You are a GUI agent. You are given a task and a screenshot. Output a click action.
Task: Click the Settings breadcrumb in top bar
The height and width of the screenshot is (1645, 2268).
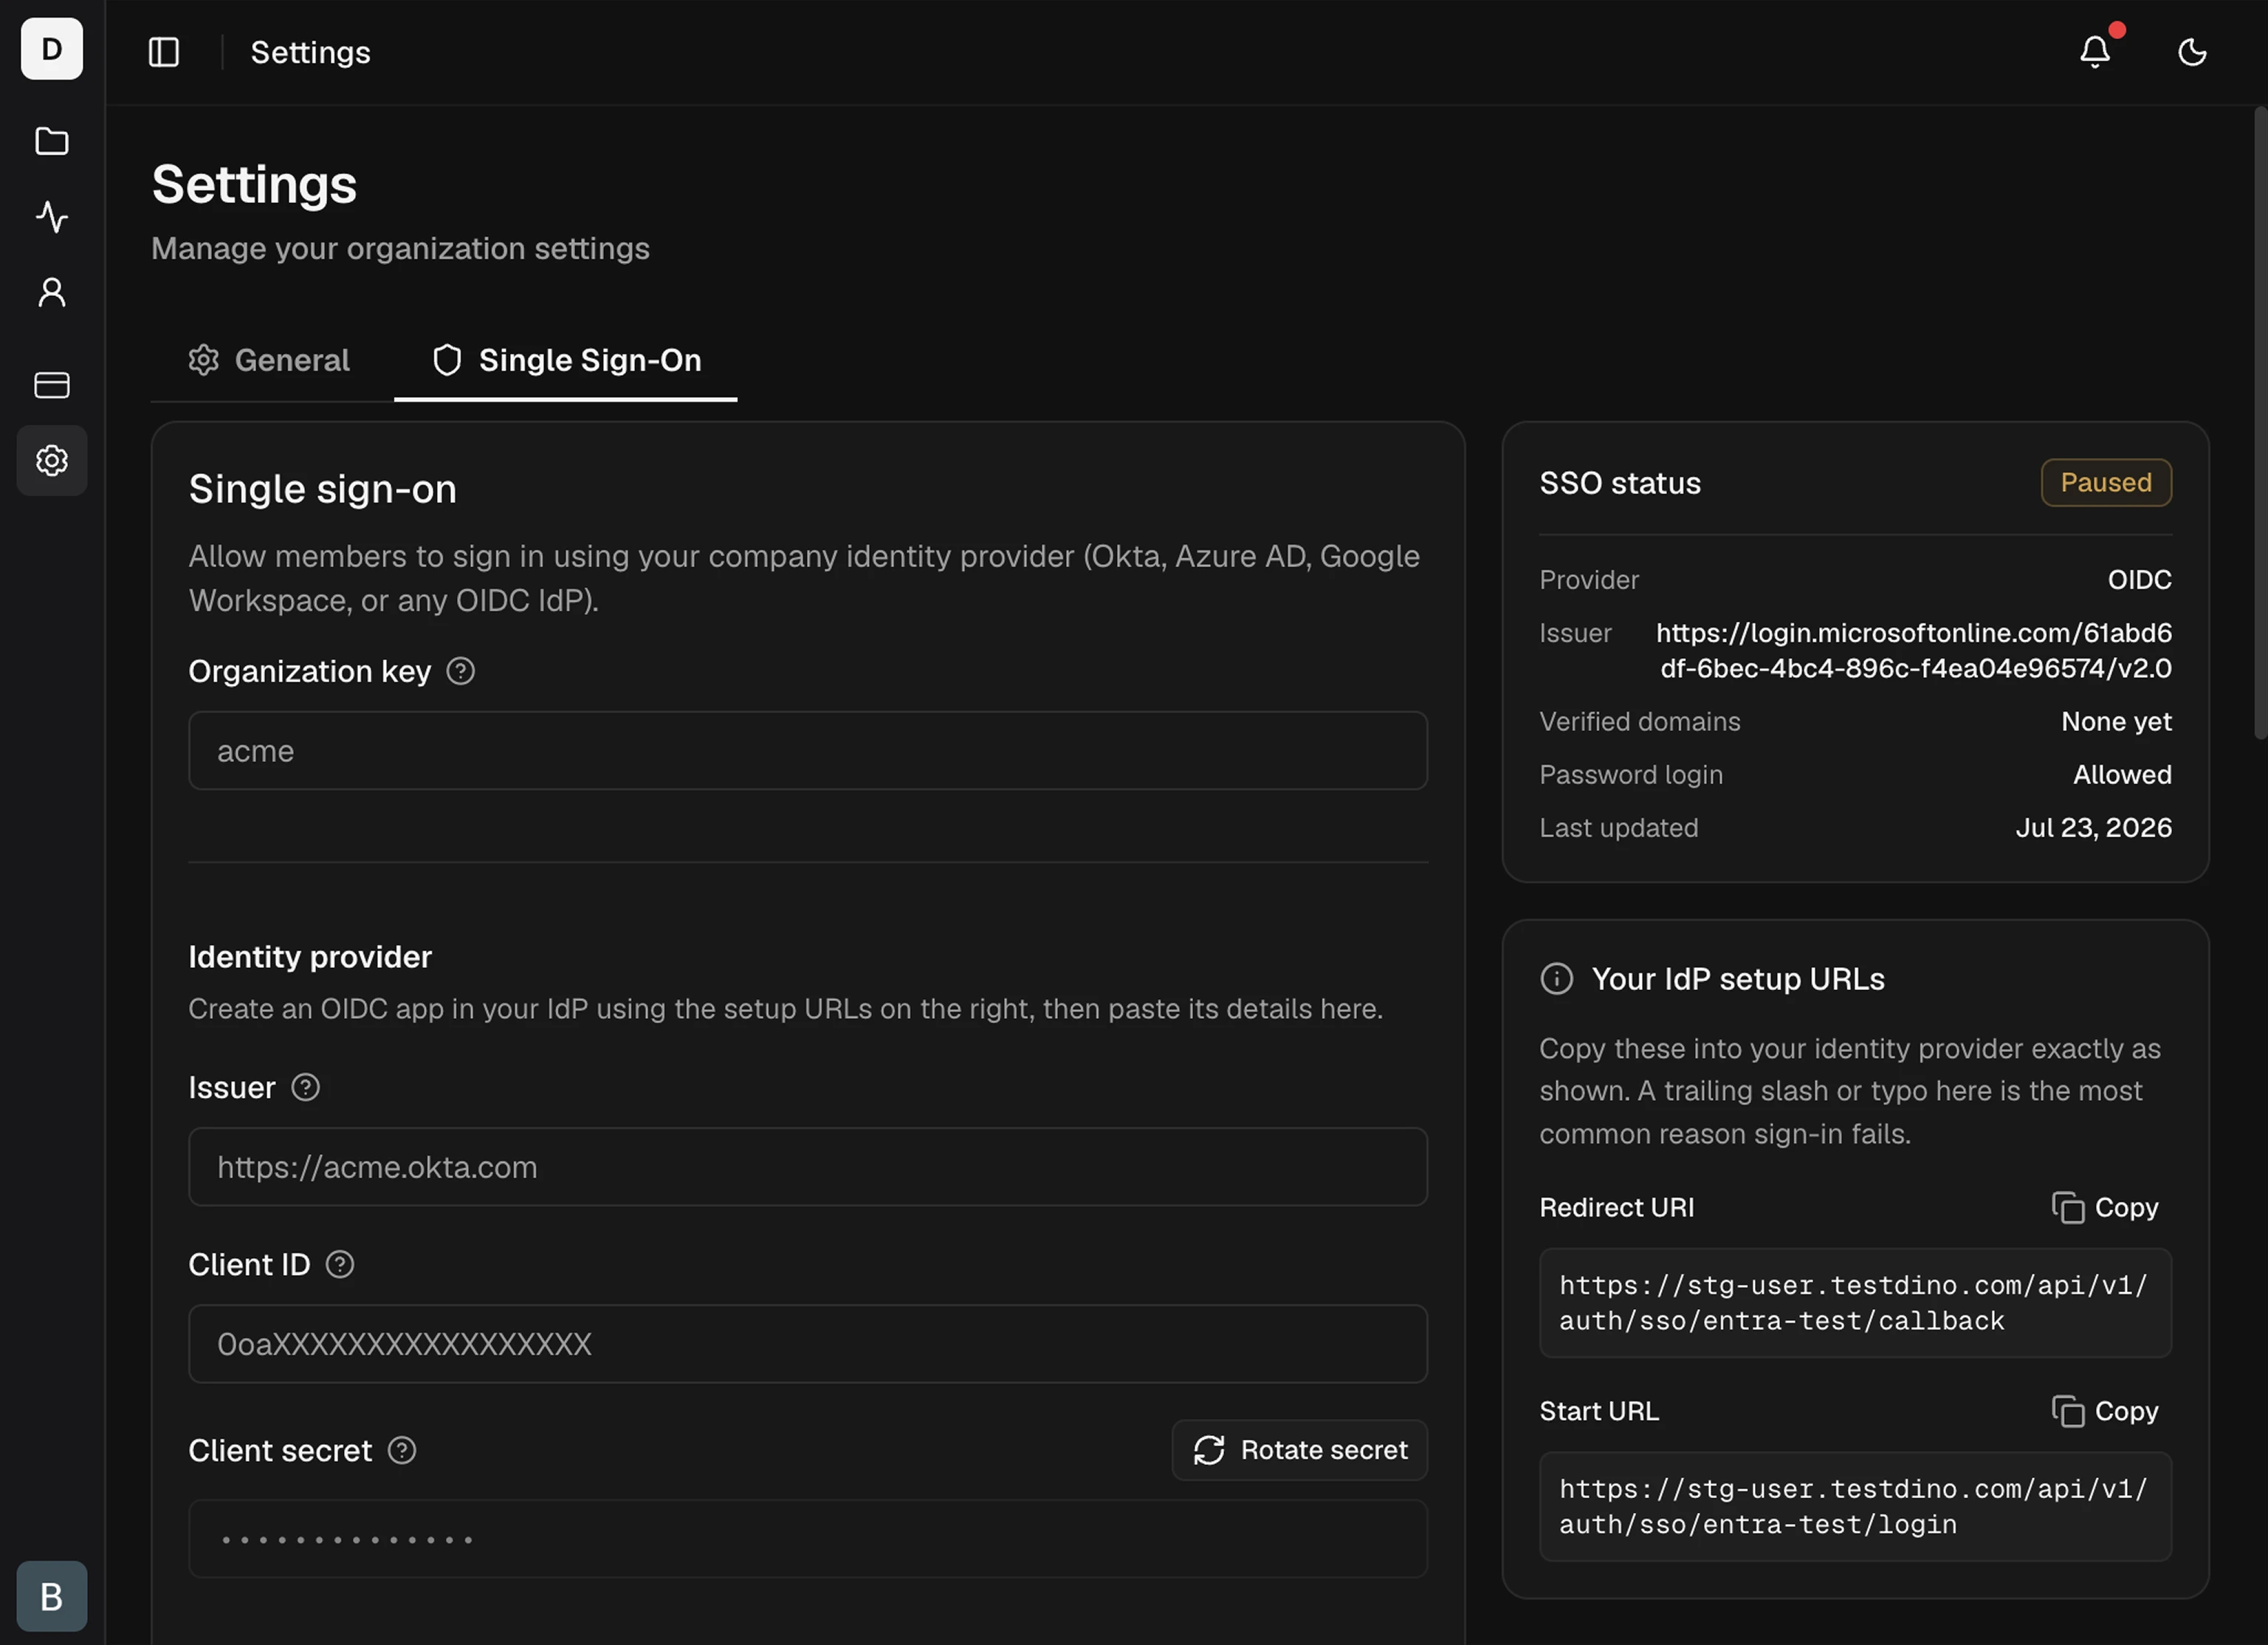point(310,52)
